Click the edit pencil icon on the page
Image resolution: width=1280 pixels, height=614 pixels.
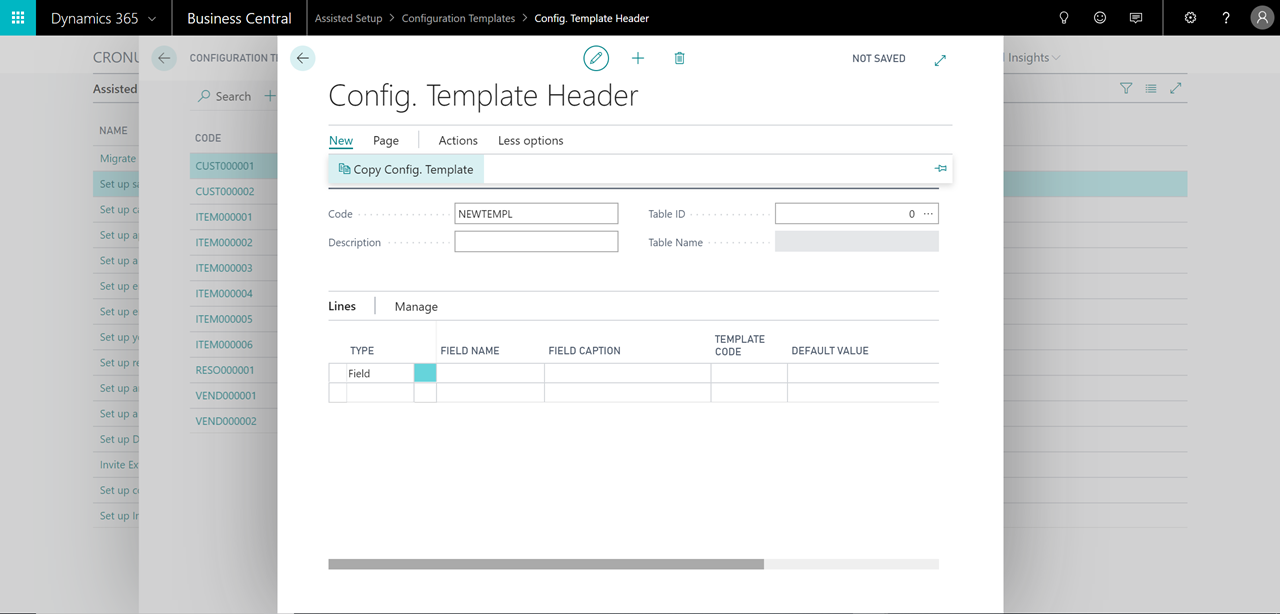coord(596,58)
